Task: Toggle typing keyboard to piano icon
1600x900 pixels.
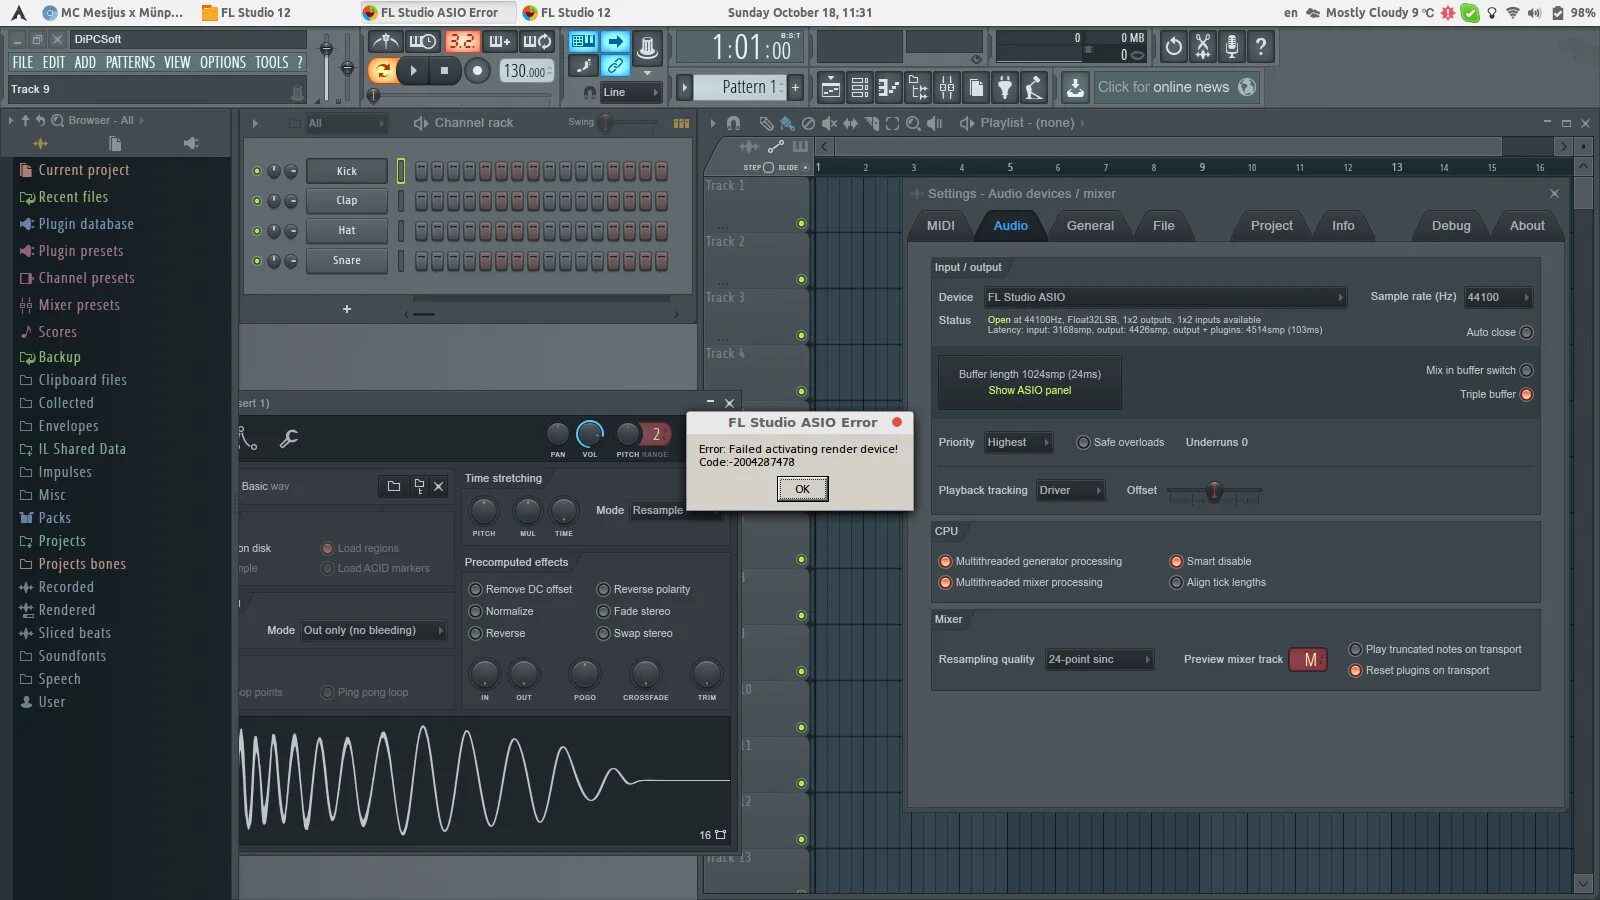Action: click(x=583, y=41)
